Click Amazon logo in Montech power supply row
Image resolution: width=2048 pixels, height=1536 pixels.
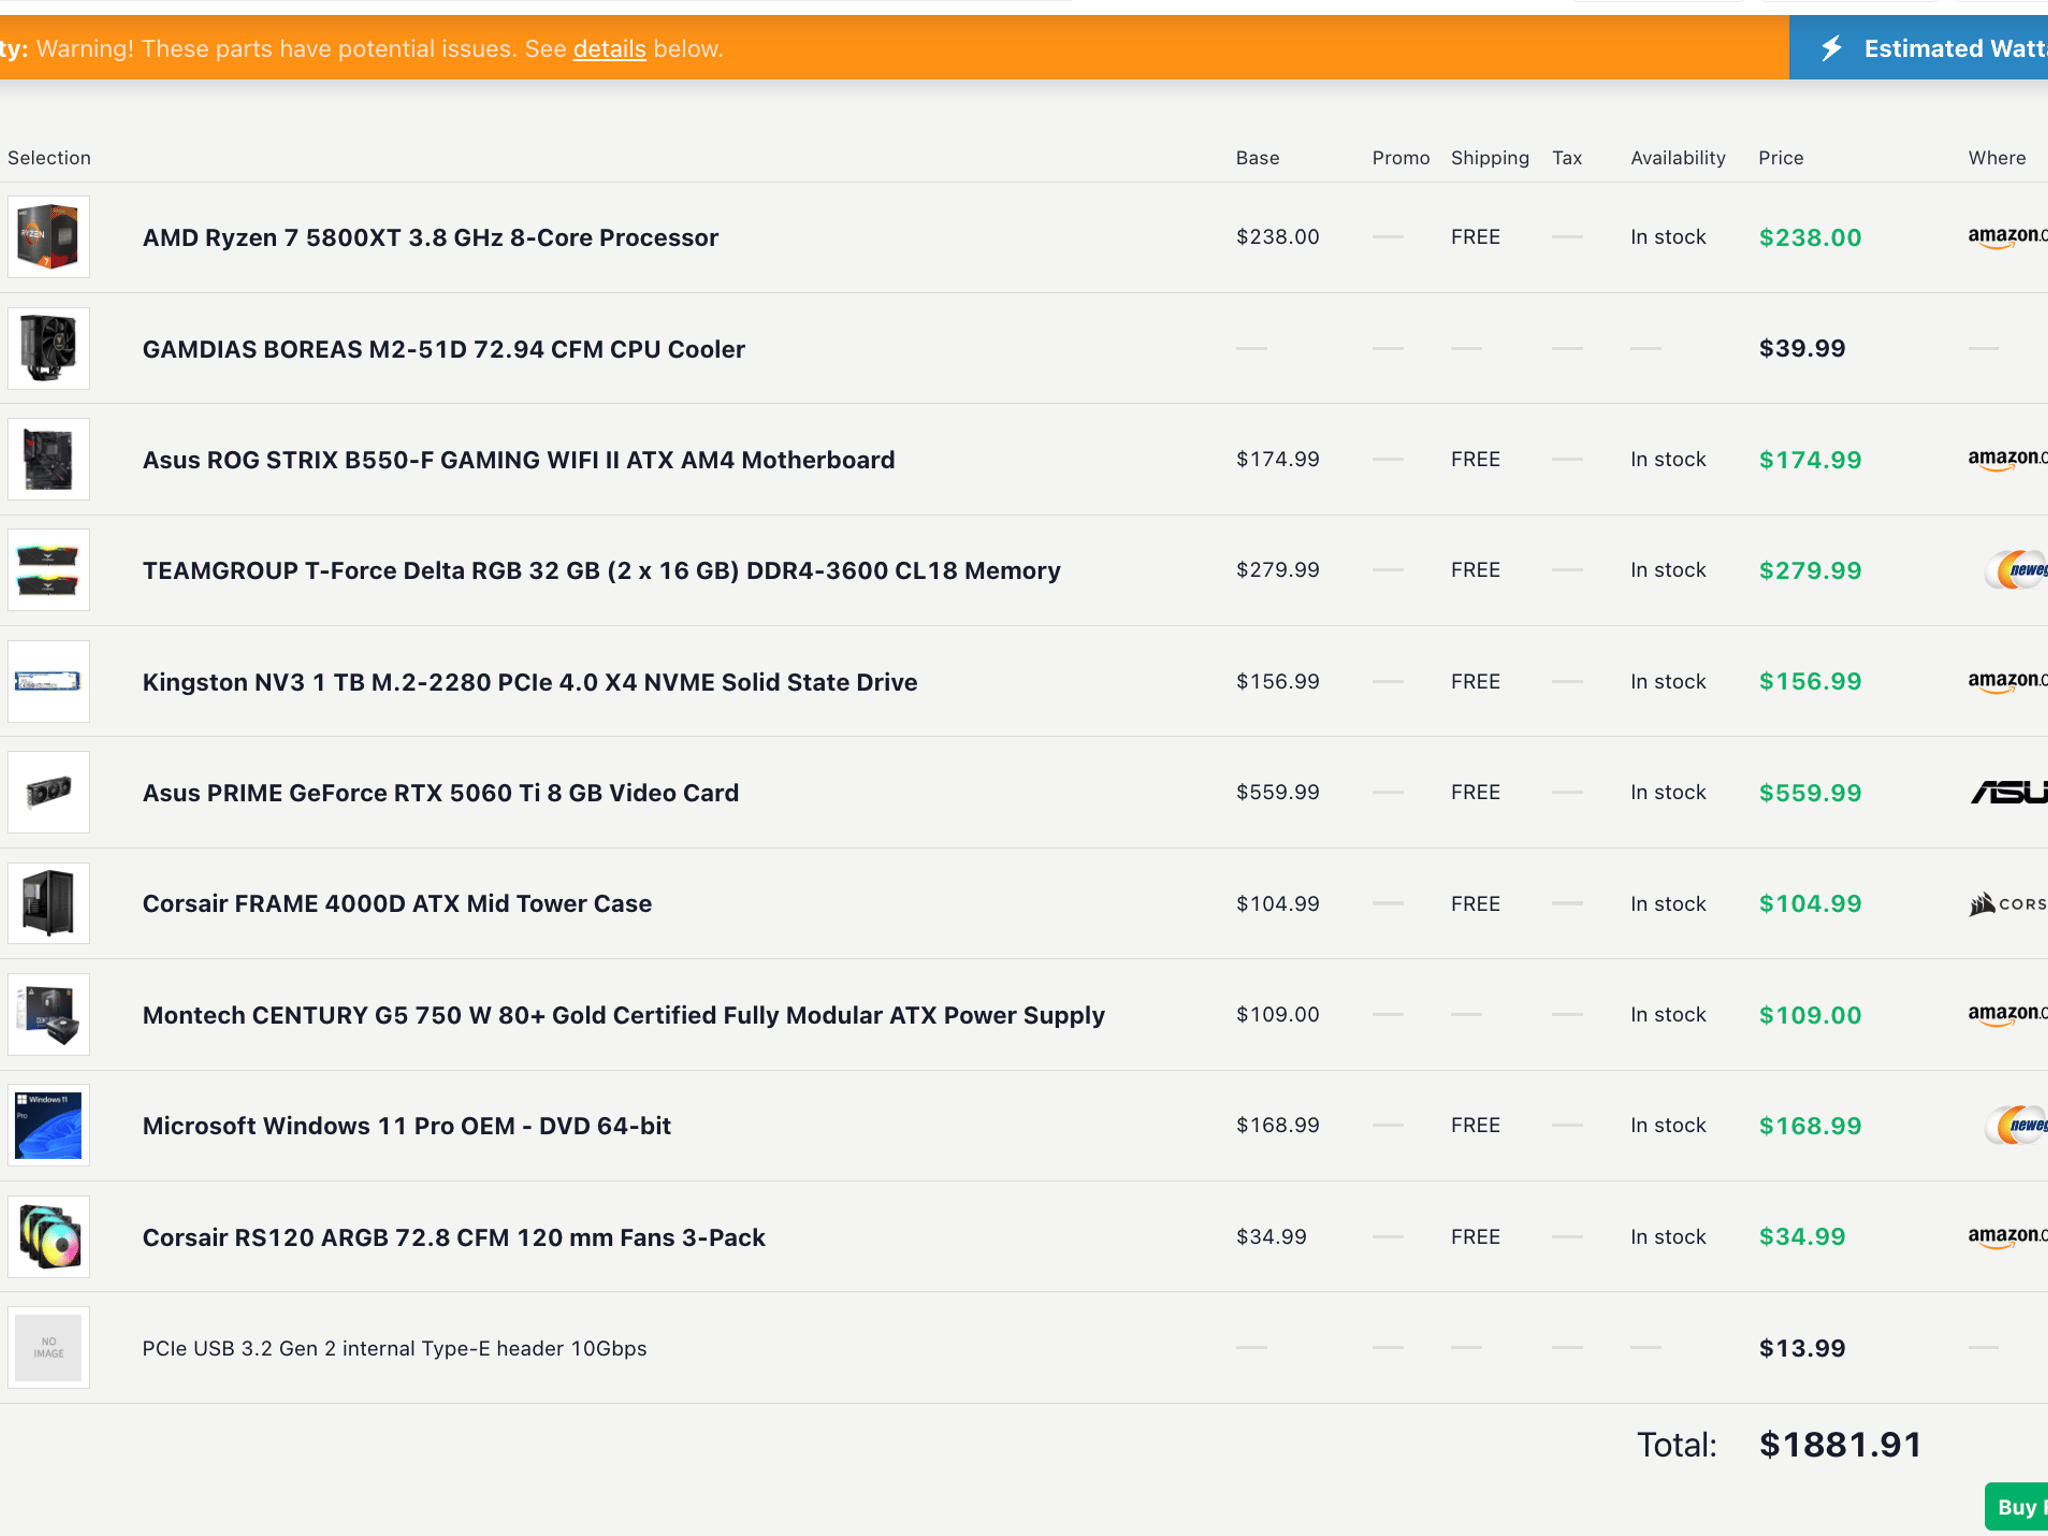coord(2007,1014)
